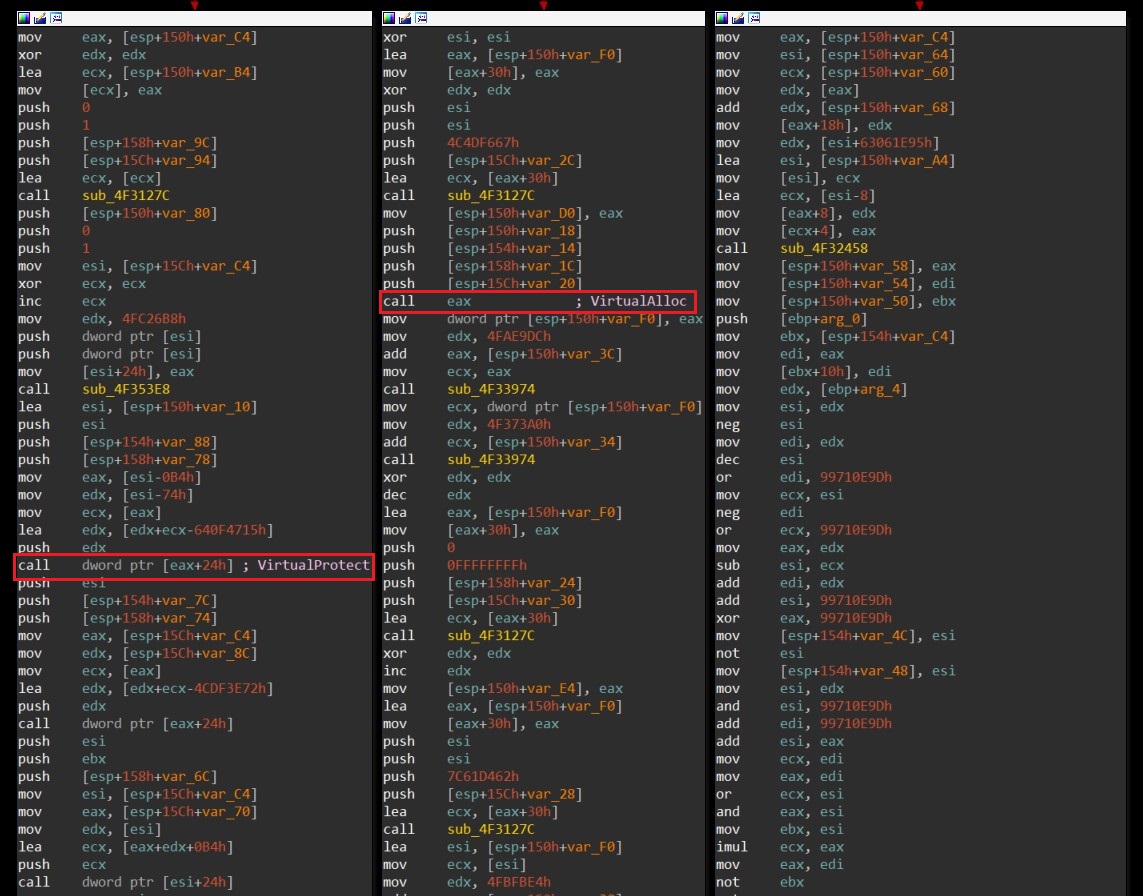The width and height of the screenshot is (1143, 896).
Task: Select 'mov [esp+150h+var_E4], eax' line
Action: pos(503,688)
